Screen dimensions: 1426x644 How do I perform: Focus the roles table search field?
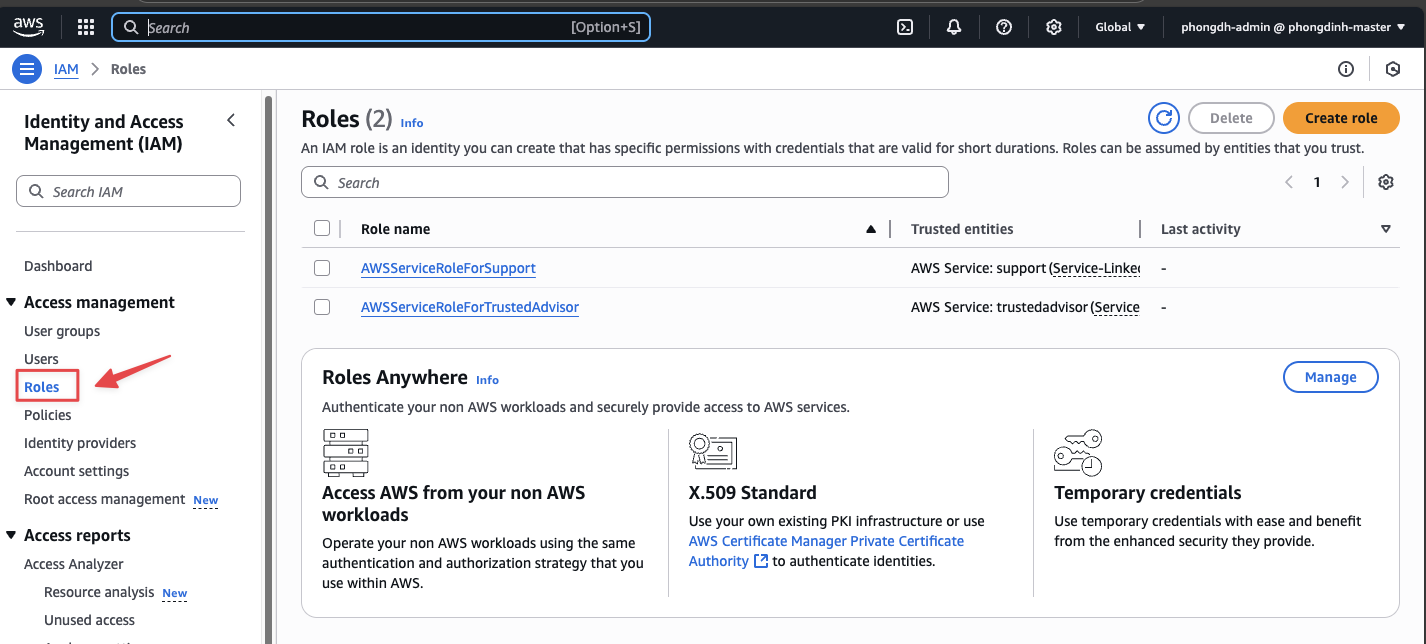[x=624, y=182]
